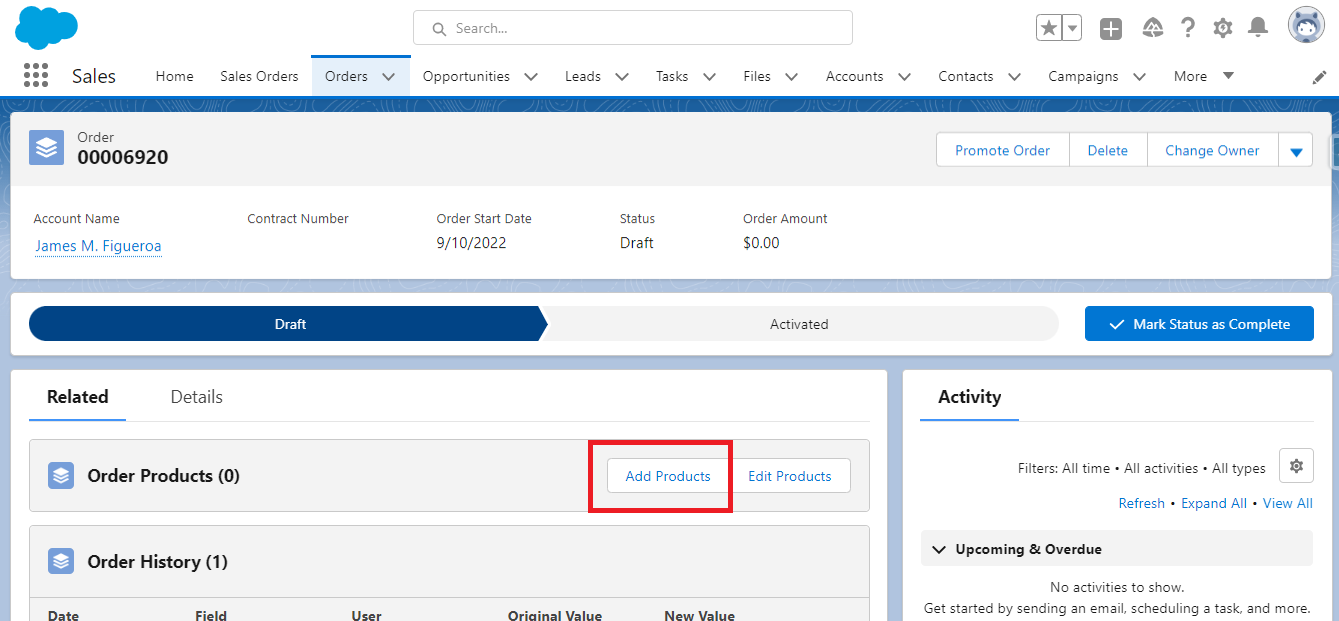Click the Change Owner button
The image size is (1339, 621).
[1212, 150]
